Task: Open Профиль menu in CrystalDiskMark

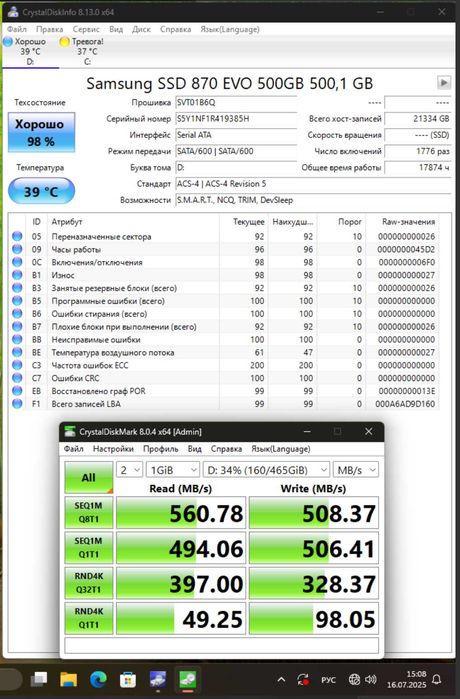Action: click(160, 449)
